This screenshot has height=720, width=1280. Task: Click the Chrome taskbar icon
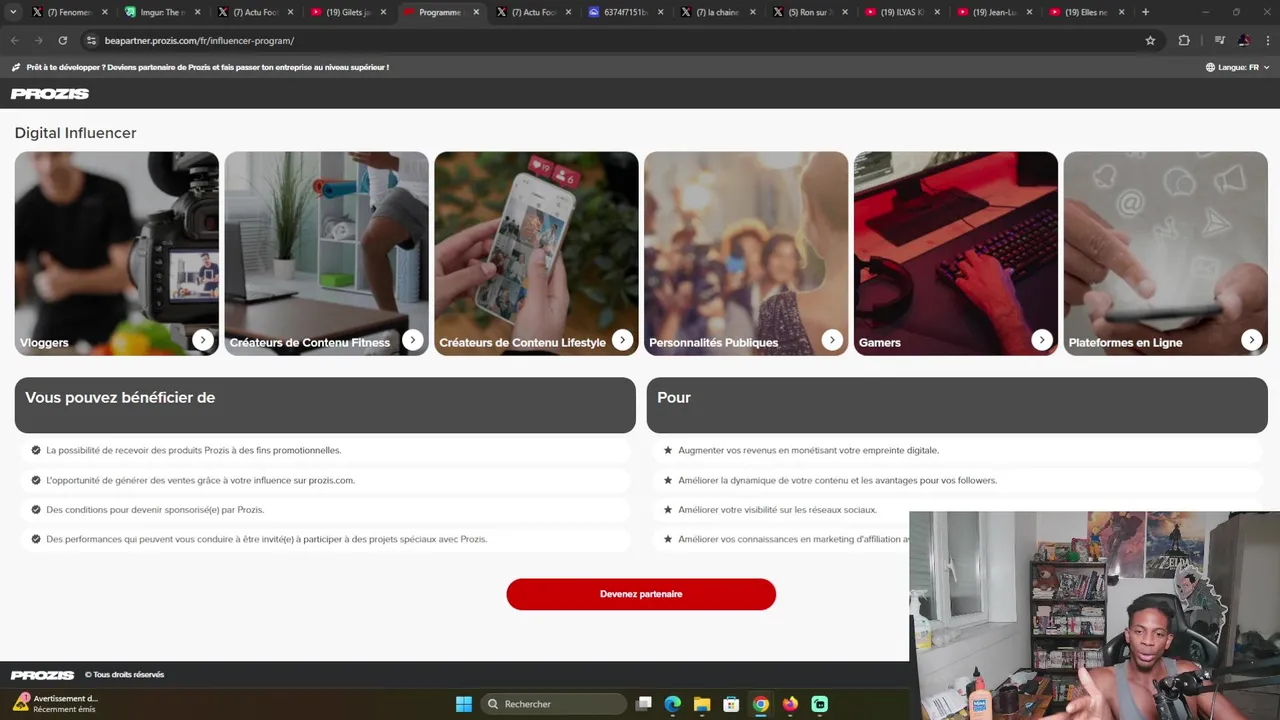[761, 704]
